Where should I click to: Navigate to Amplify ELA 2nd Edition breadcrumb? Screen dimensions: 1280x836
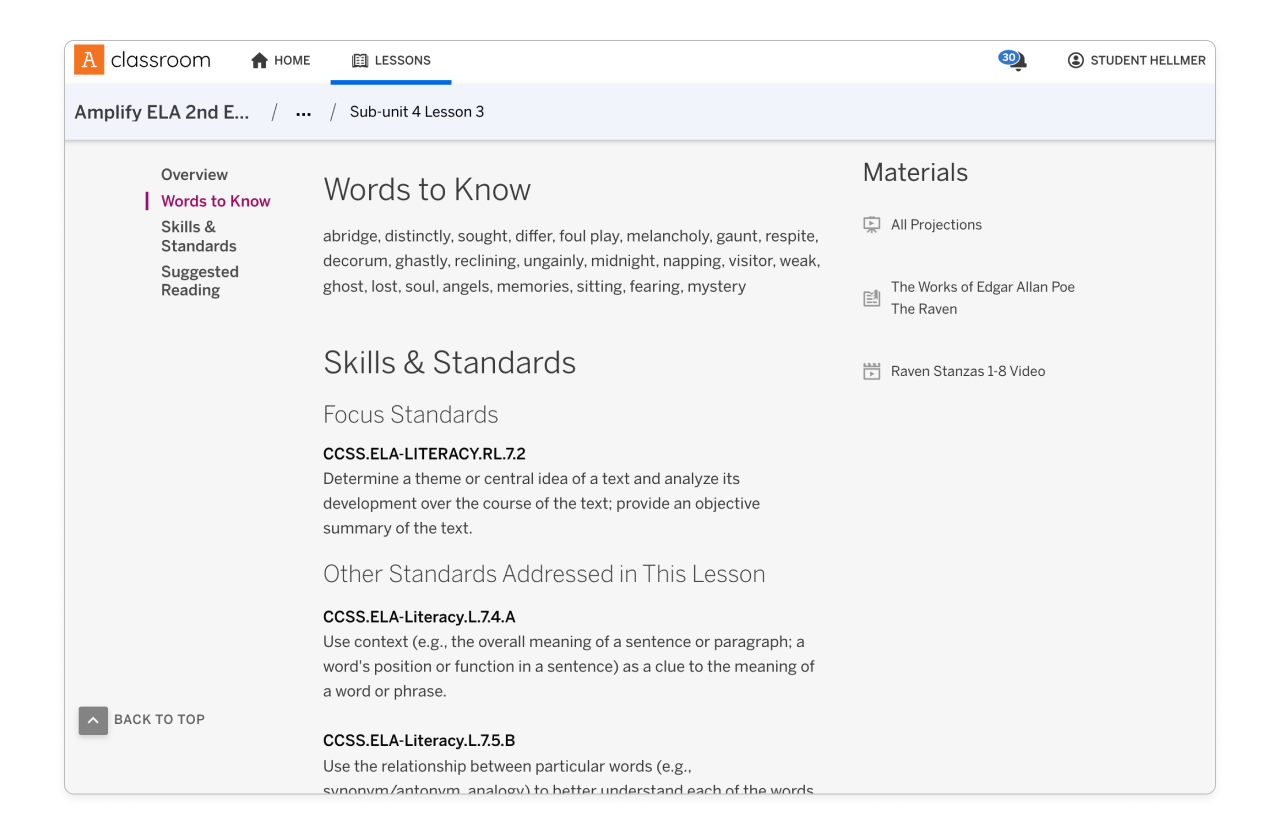pyautogui.click(x=162, y=112)
